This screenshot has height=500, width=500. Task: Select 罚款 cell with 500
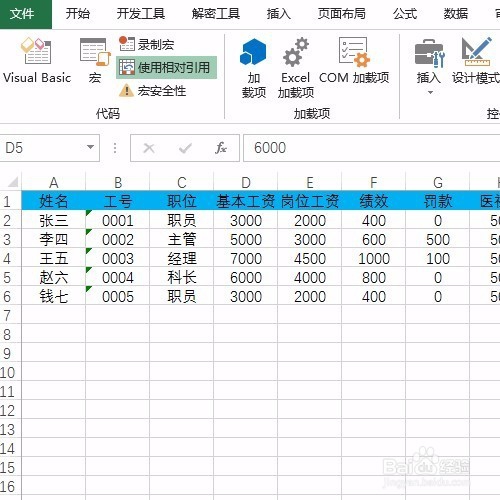(x=438, y=239)
